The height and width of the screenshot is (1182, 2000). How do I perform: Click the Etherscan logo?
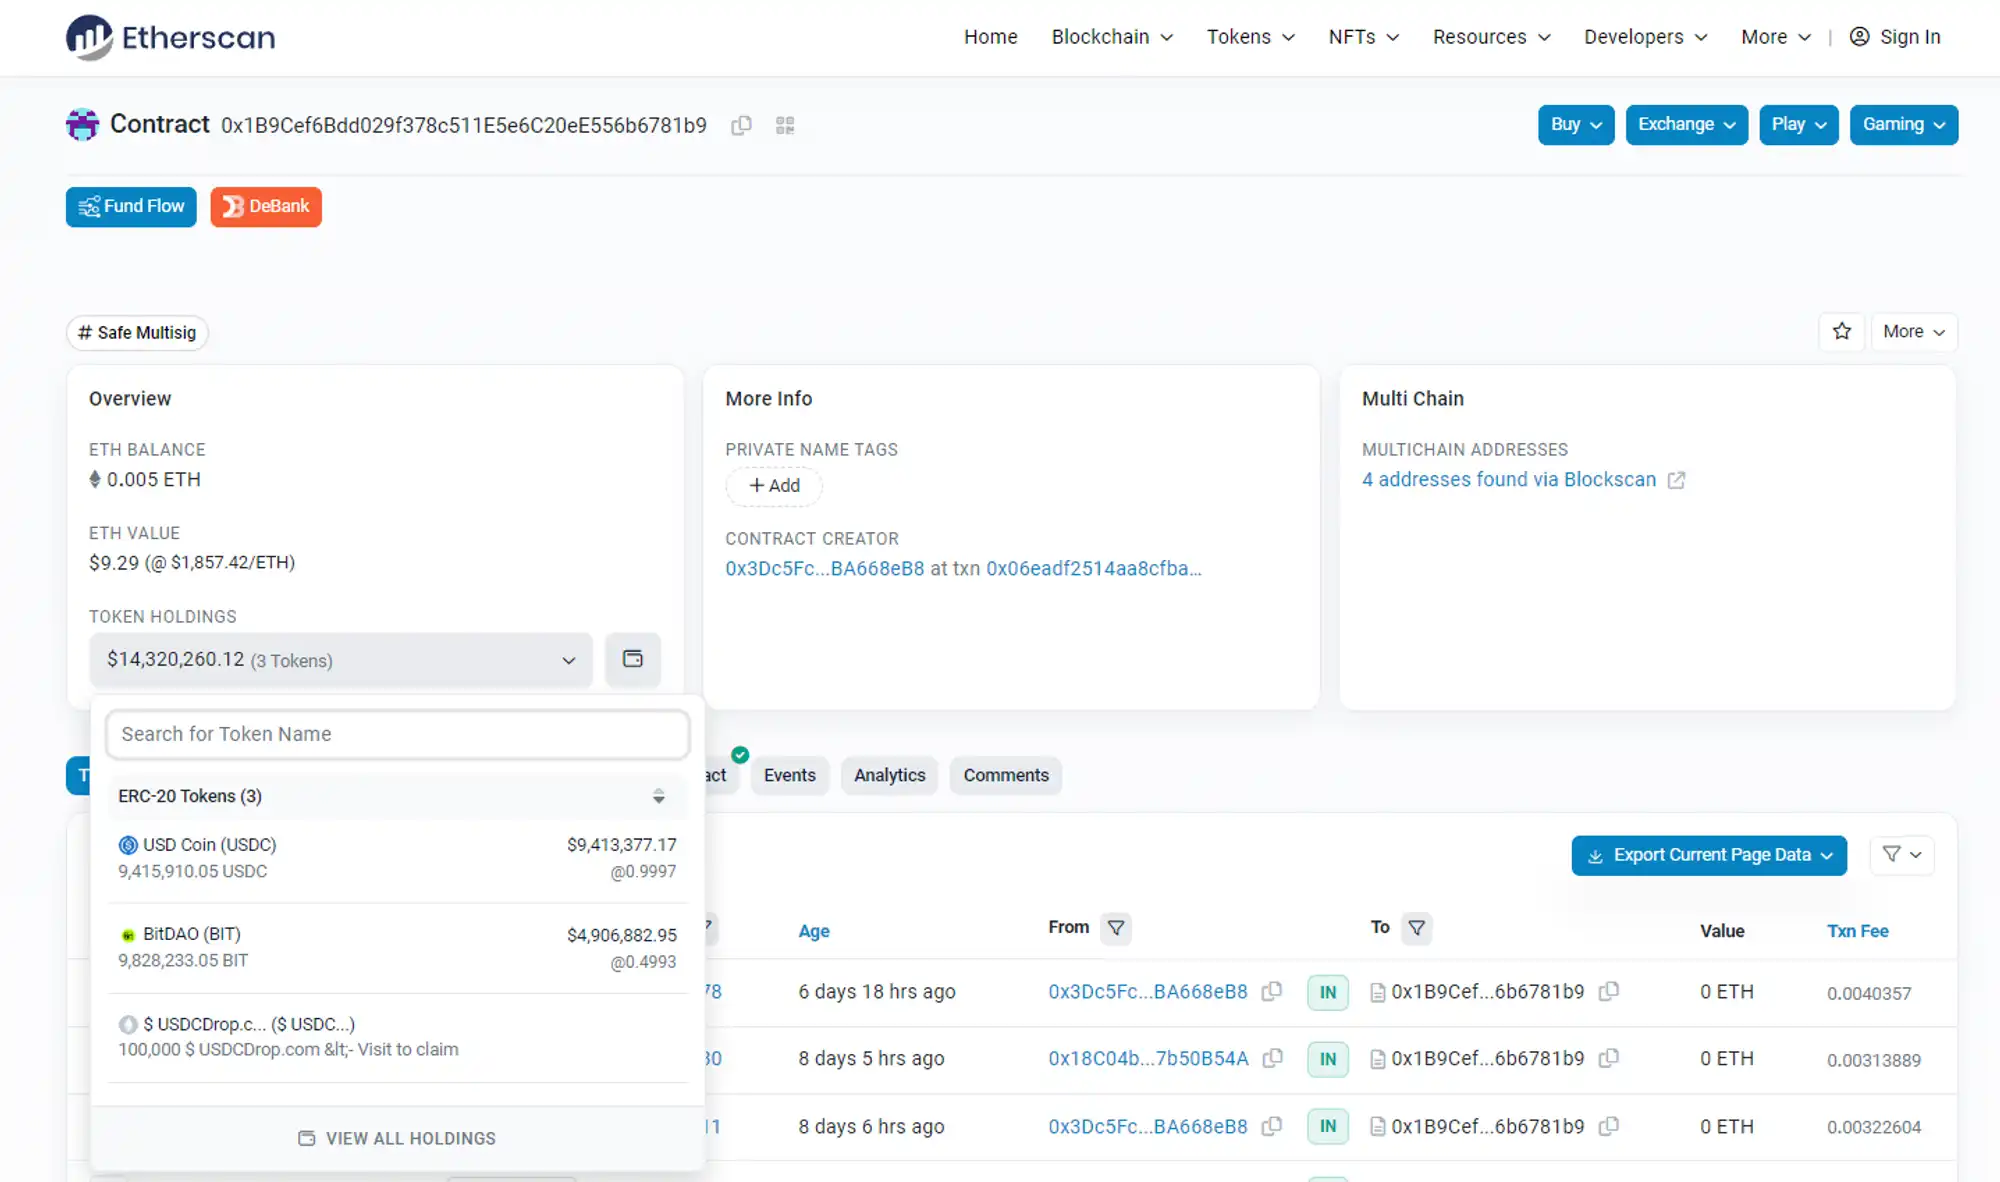coord(170,37)
